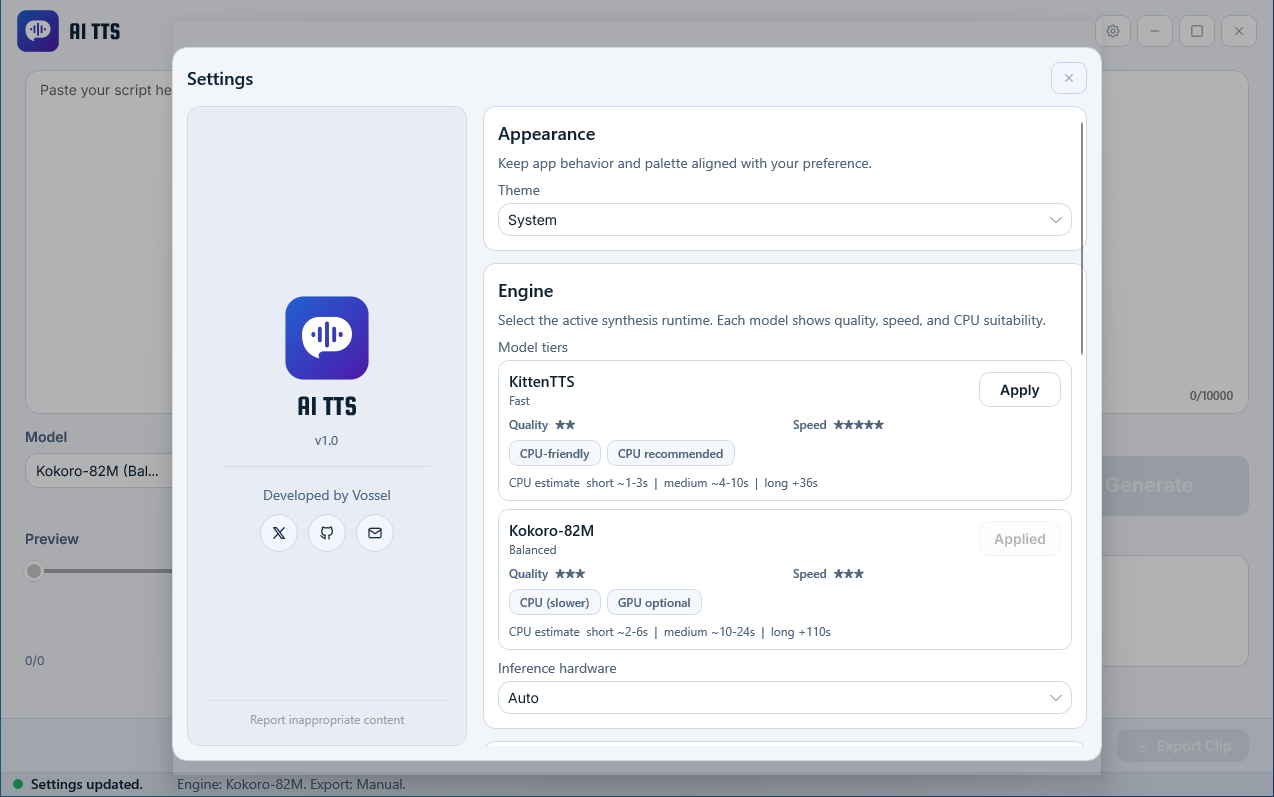Image resolution: width=1274 pixels, height=797 pixels.
Task: Click the green status indicator dot
Action: tap(17, 784)
